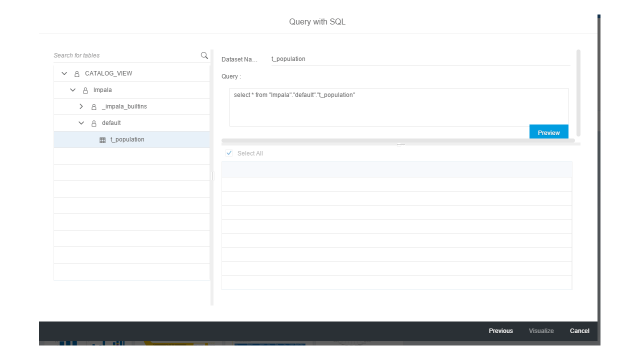Image resolution: width=640 pixels, height=360 pixels.
Task: Click the lock icon beside default
Action: pos(94,123)
